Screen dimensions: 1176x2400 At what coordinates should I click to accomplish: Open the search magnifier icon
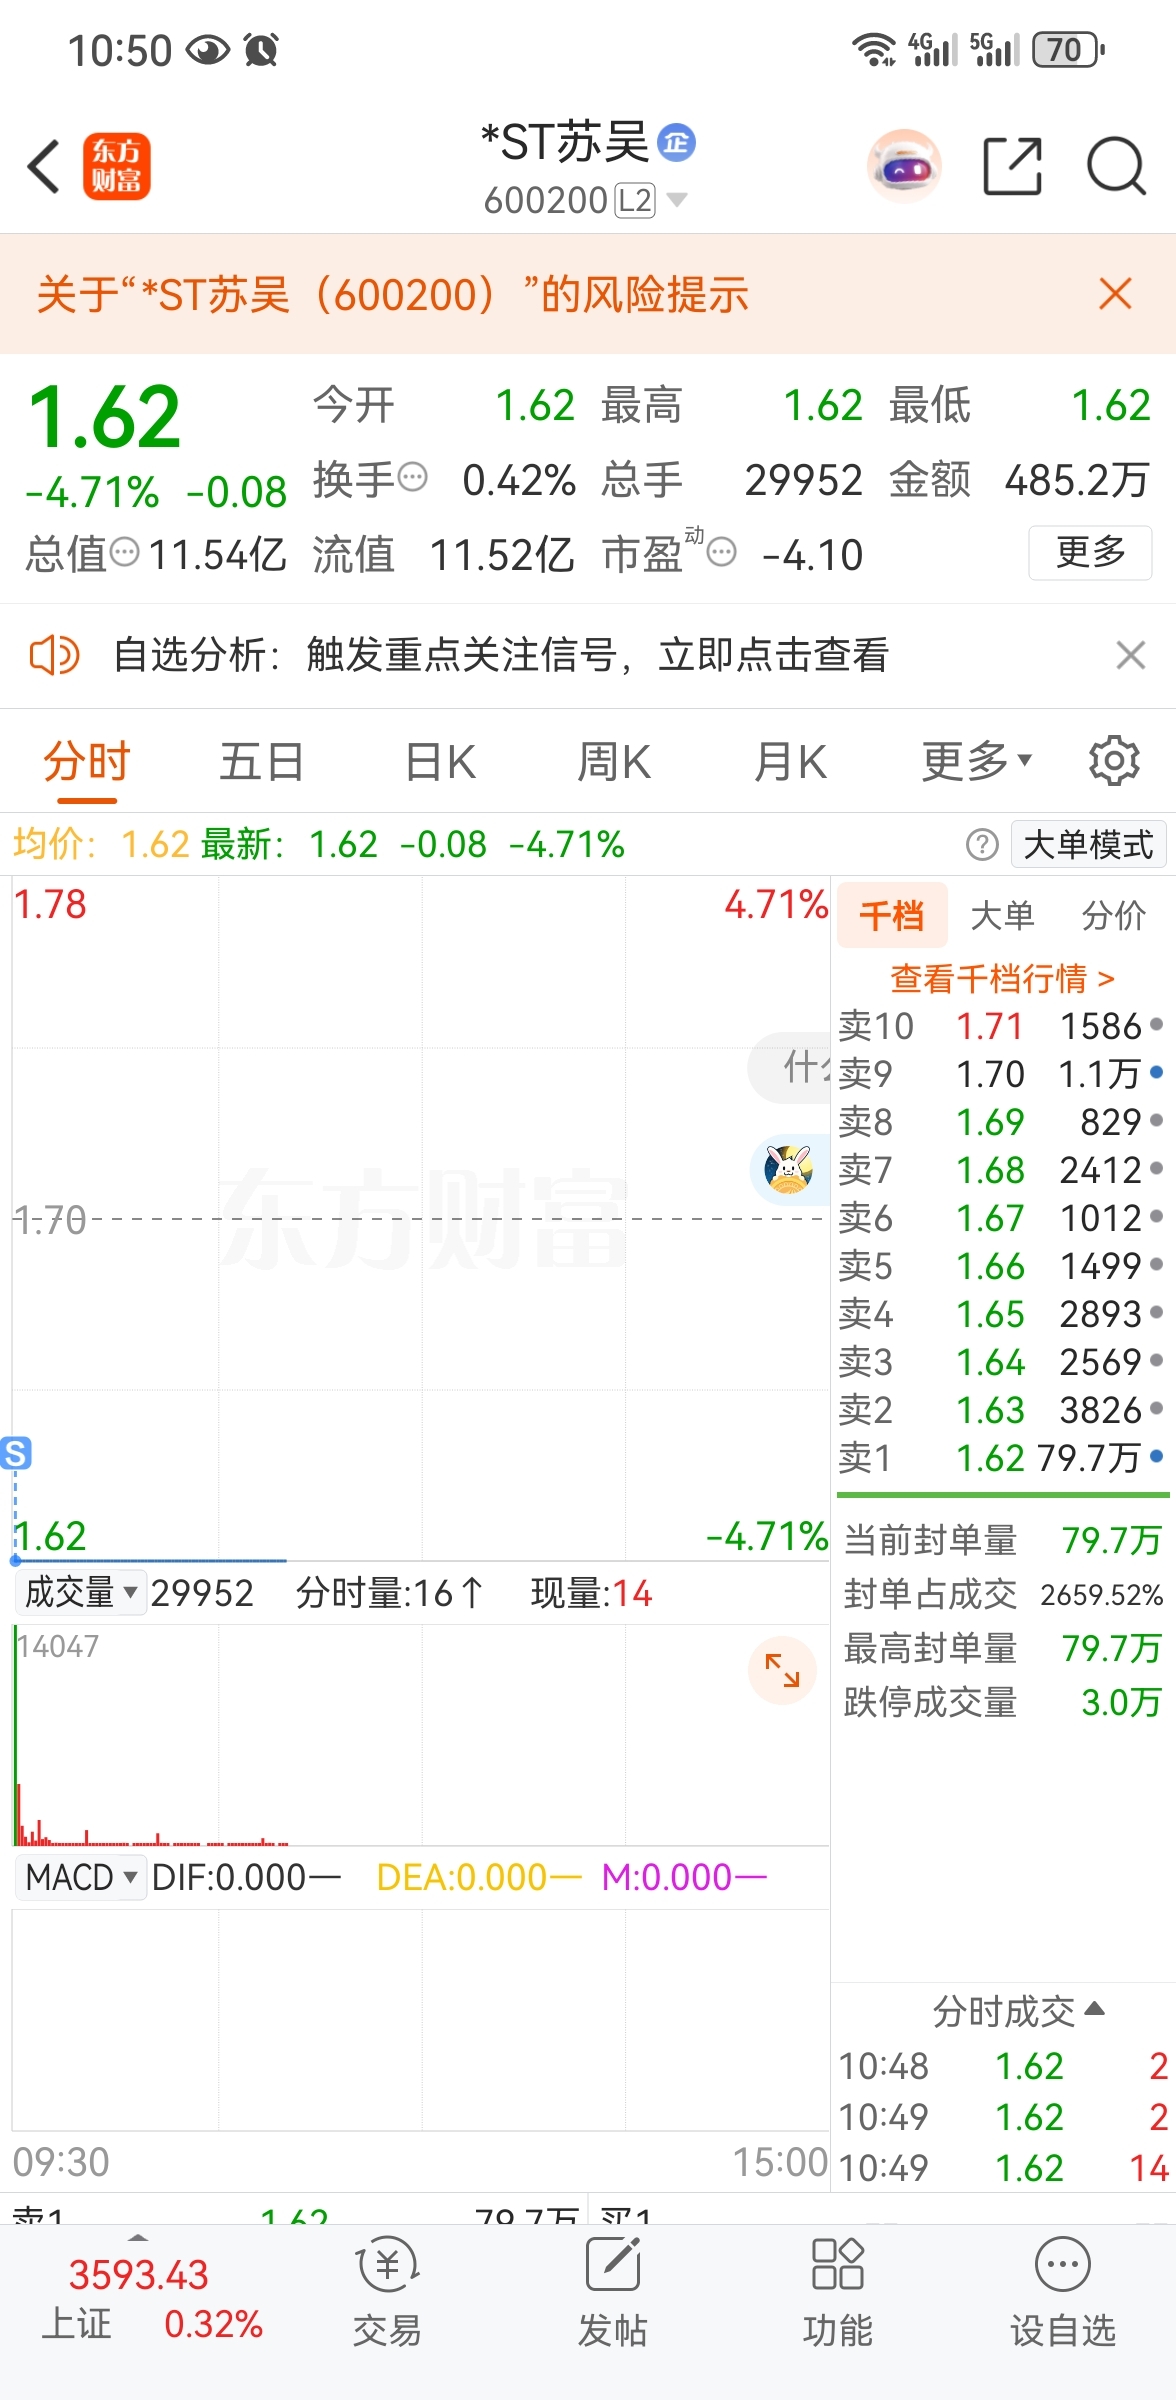[x=1116, y=166]
